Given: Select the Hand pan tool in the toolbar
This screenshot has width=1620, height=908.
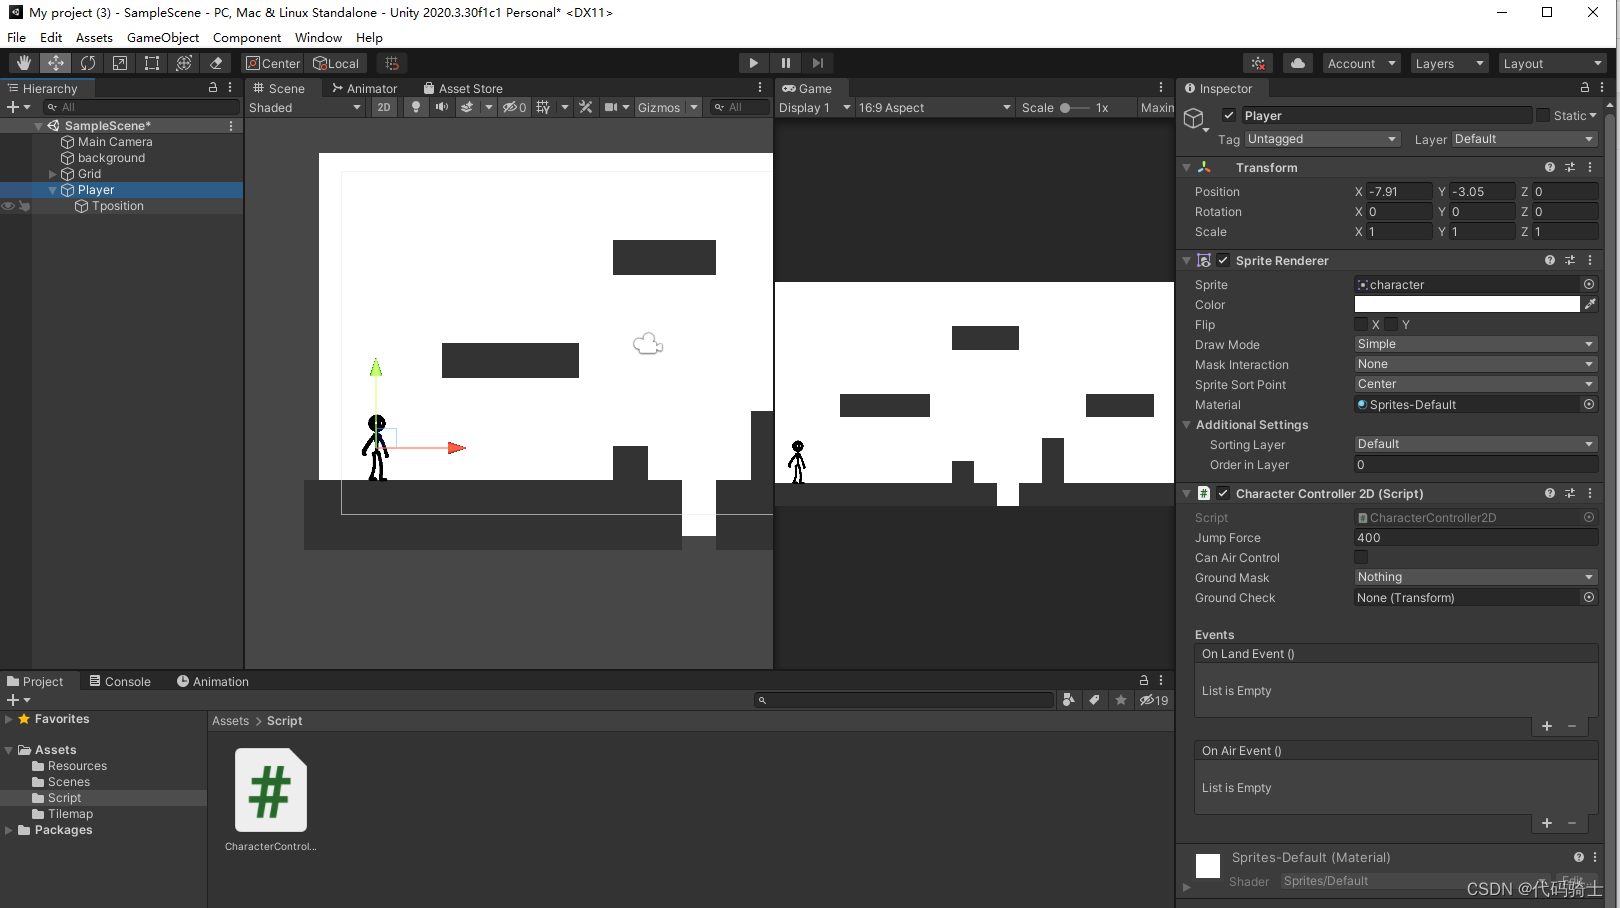Looking at the screenshot, I should [x=22, y=62].
